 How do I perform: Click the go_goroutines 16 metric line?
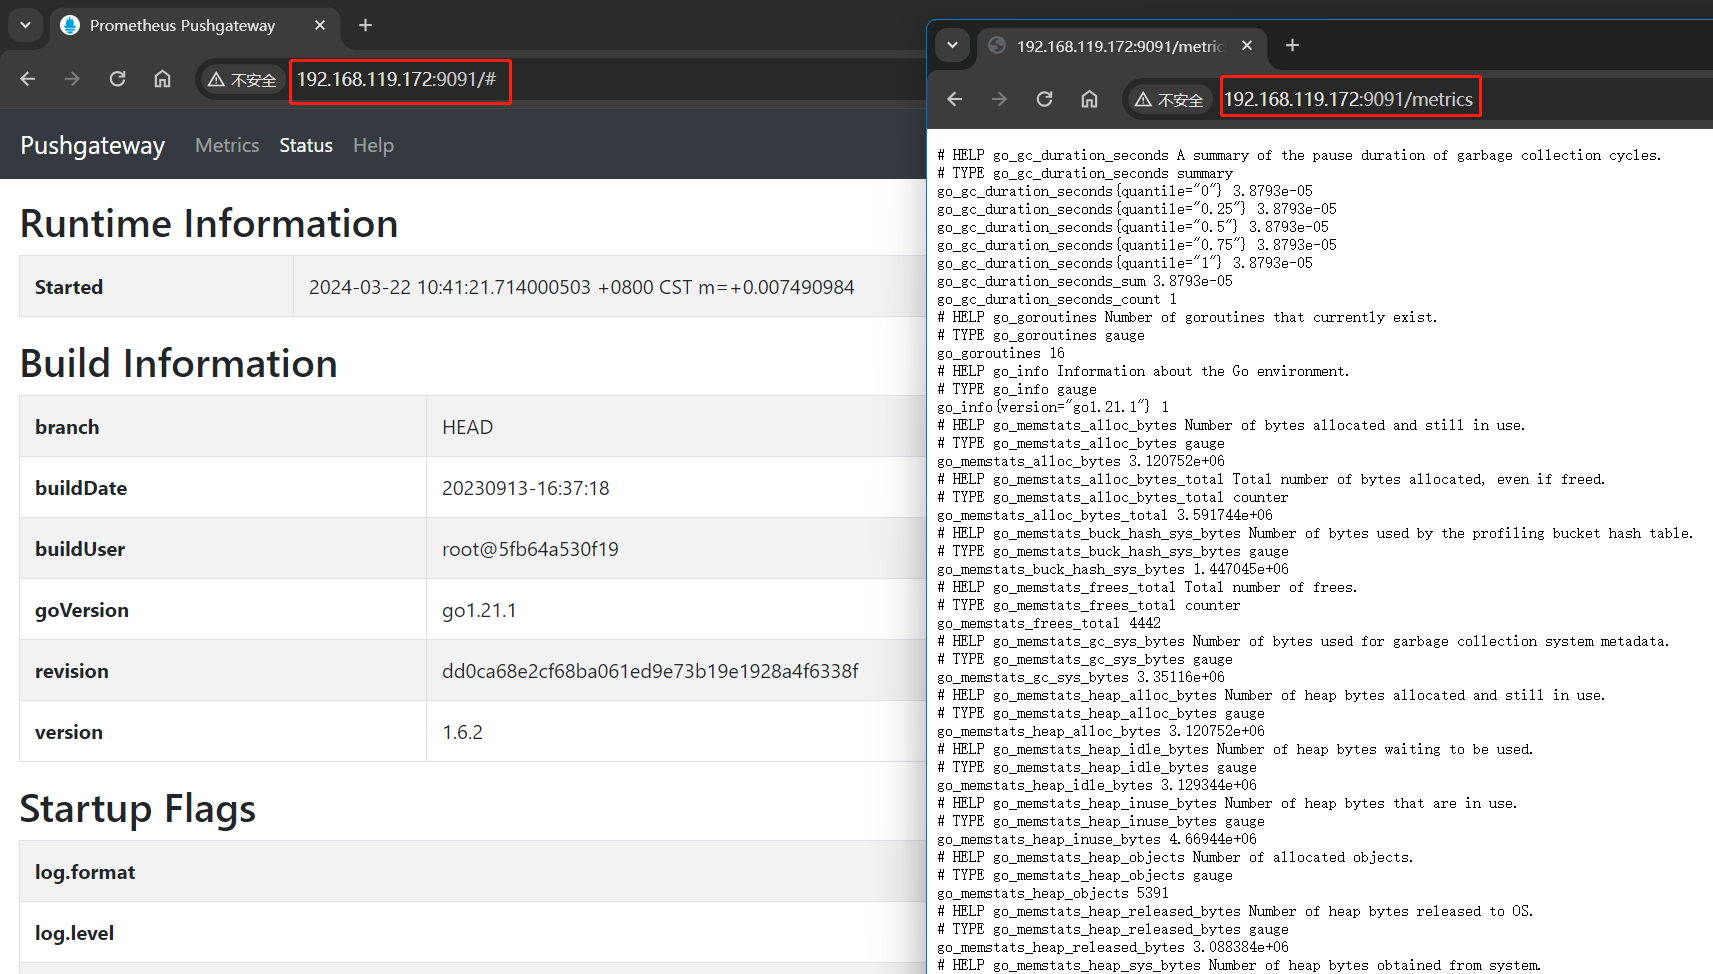pos(1000,353)
